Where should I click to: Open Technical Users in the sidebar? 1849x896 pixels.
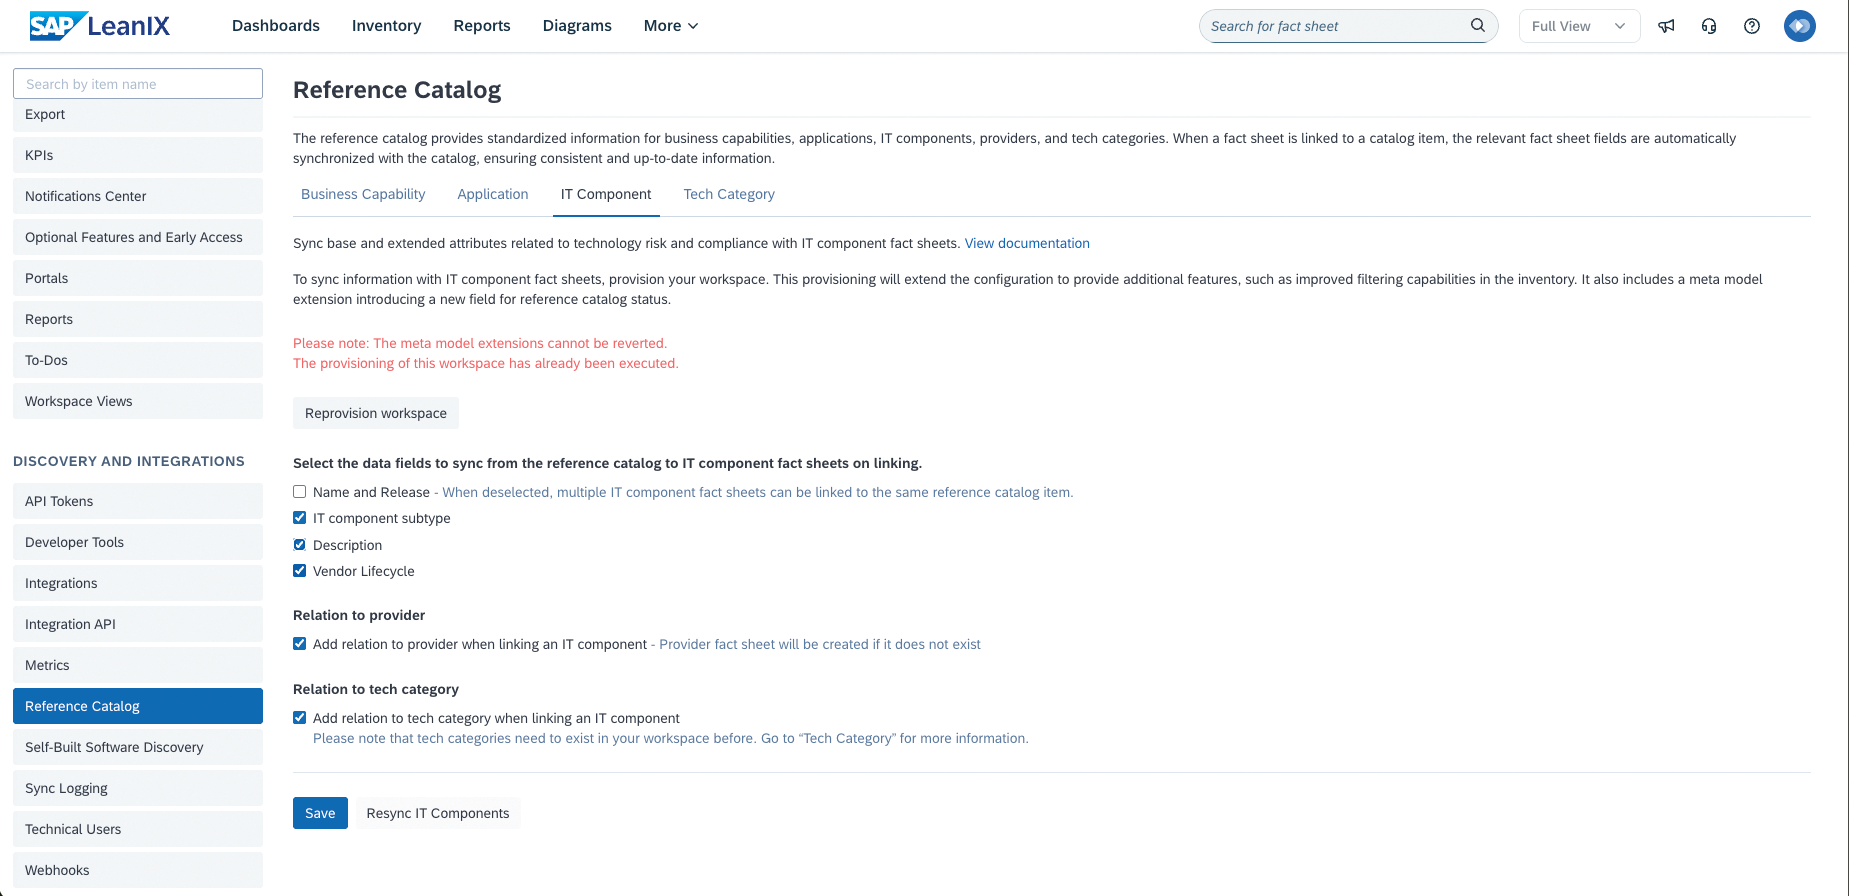tap(138, 829)
